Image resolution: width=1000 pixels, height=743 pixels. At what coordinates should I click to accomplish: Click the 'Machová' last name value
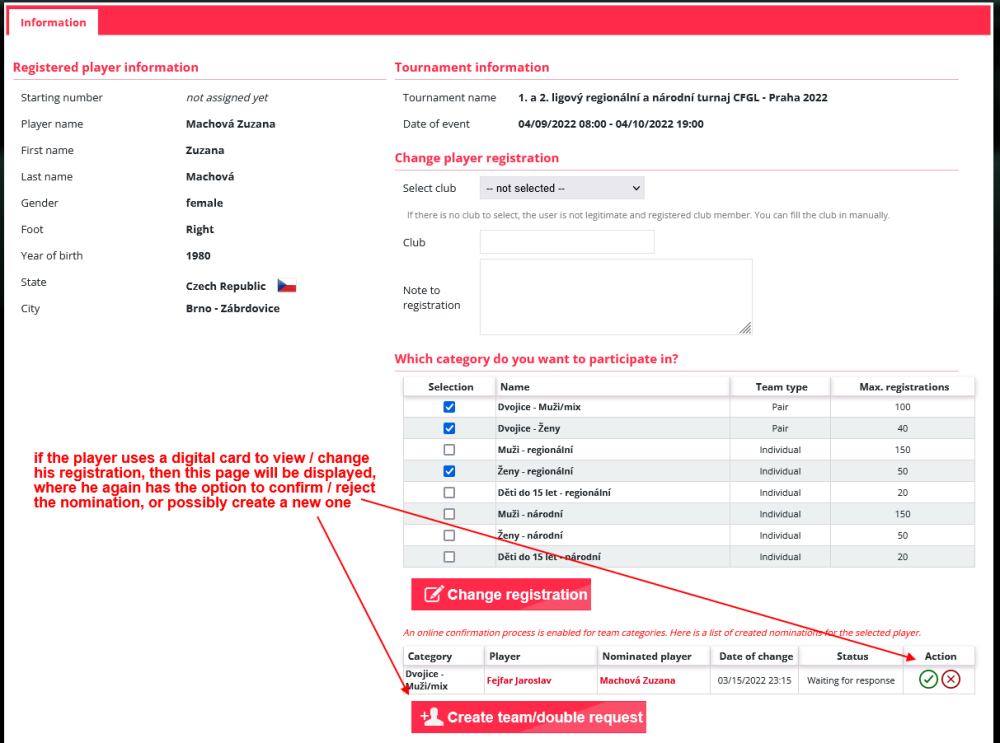click(210, 177)
